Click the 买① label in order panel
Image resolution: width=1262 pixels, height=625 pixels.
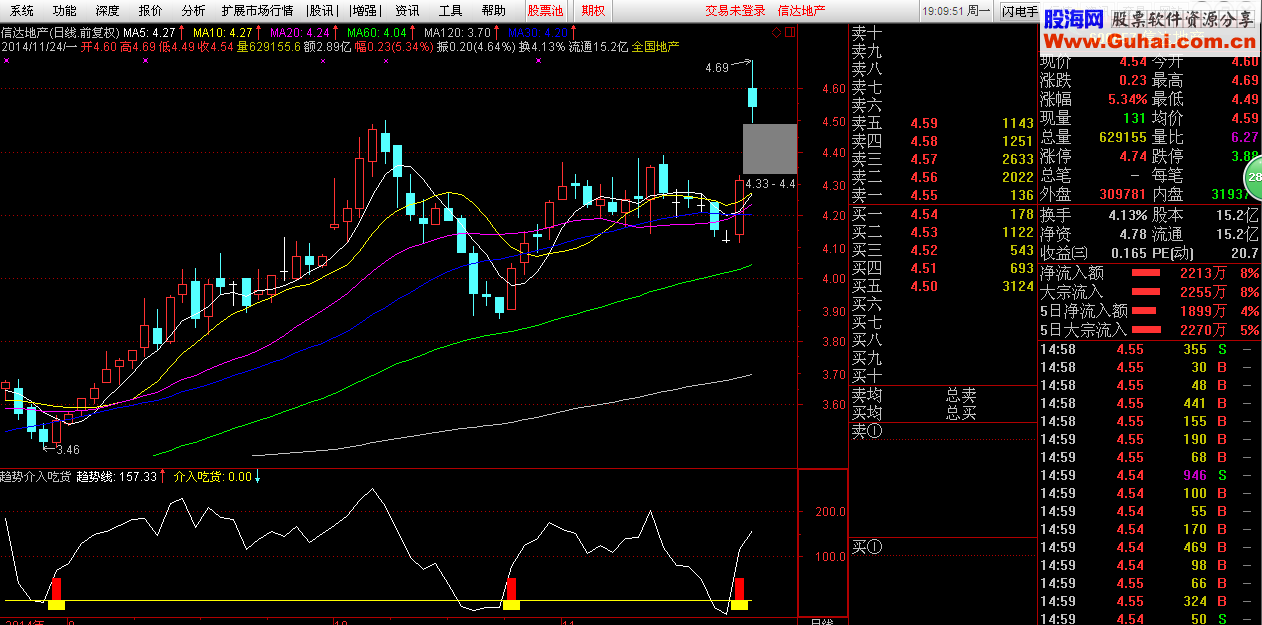867,547
